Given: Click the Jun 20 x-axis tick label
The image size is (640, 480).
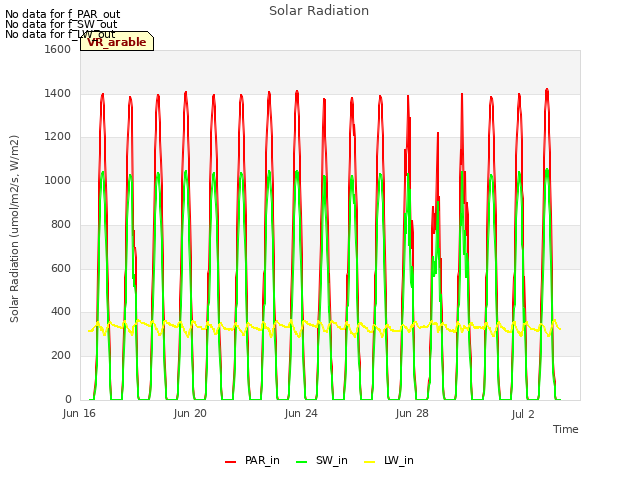Looking at the screenshot, I should [190, 413].
